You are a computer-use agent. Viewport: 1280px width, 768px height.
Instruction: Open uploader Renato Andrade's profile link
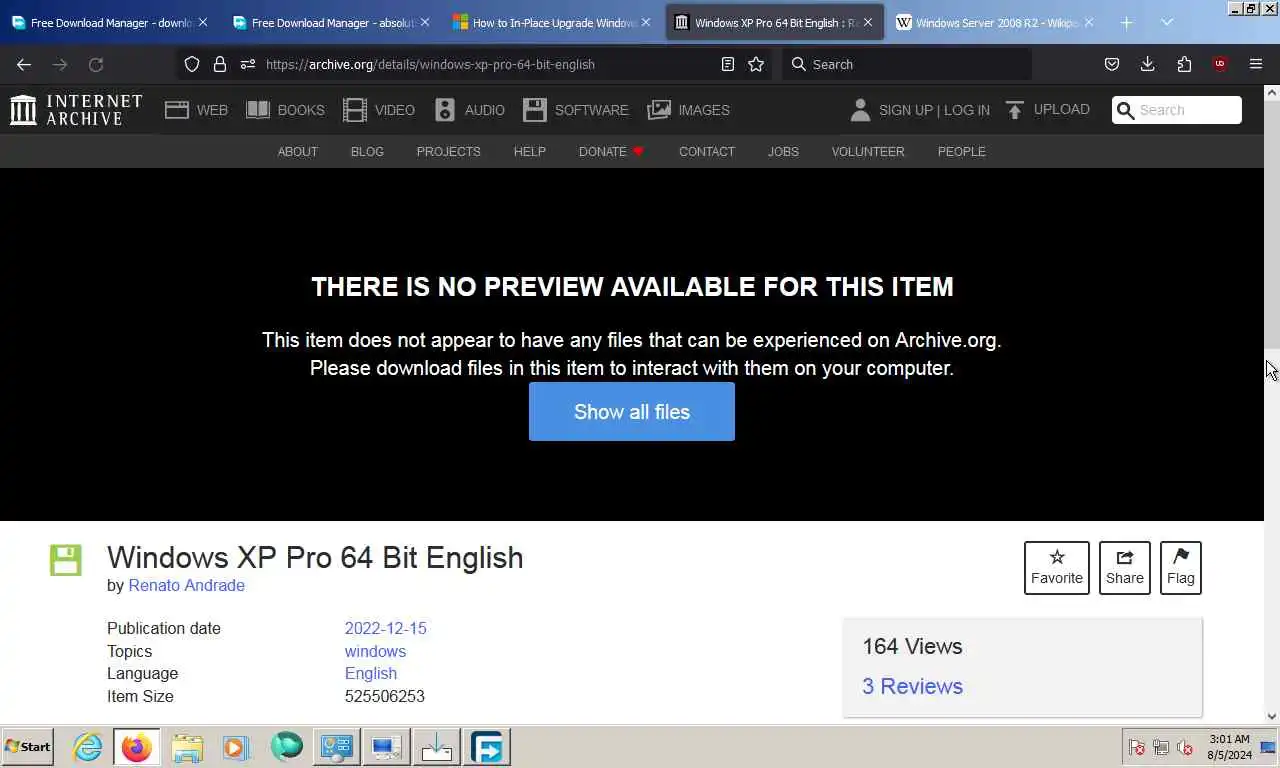click(186, 585)
